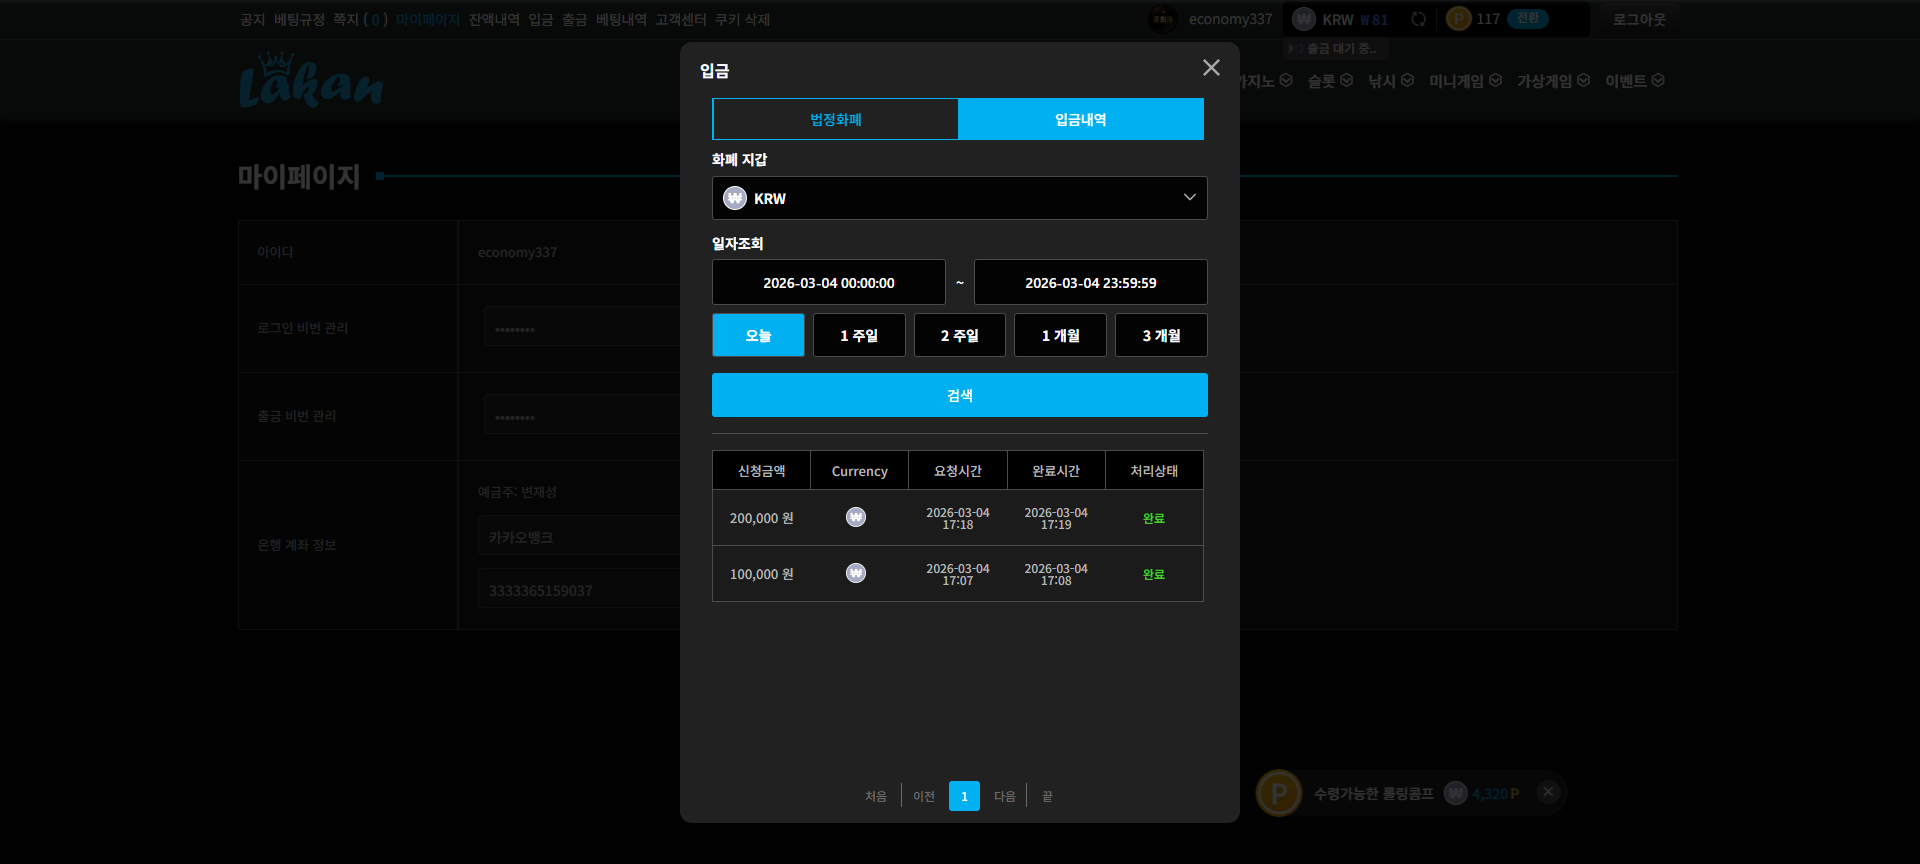Click the refresh balance icon in header

[1418, 19]
